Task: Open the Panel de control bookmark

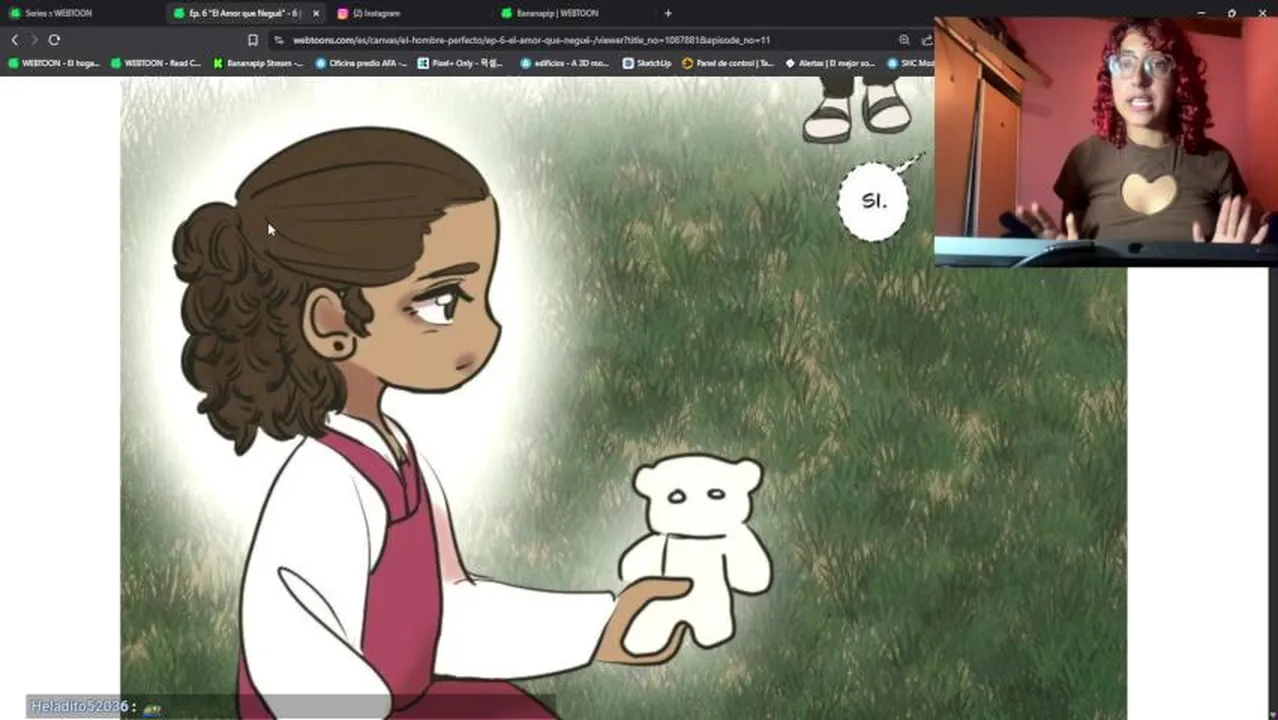Action: (727, 63)
